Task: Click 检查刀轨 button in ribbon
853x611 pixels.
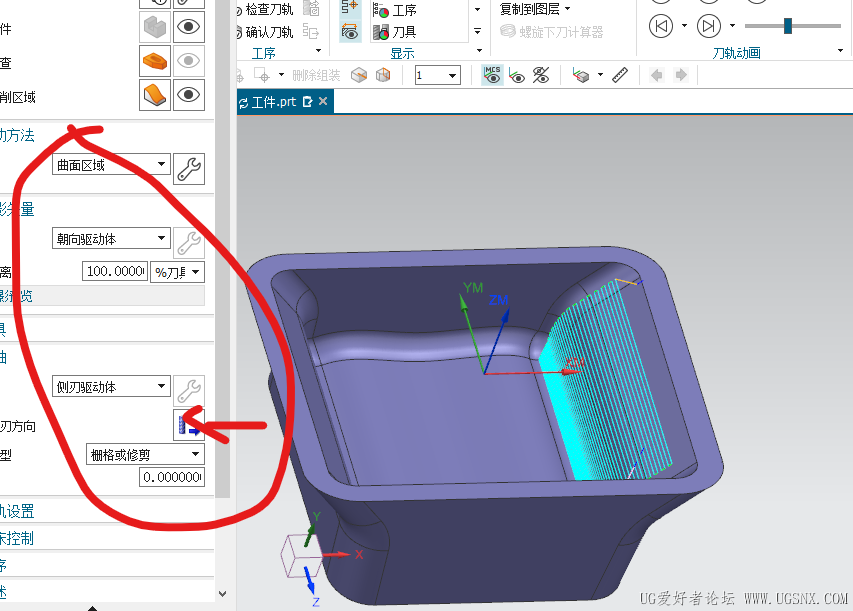Action: click(x=267, y=9)
